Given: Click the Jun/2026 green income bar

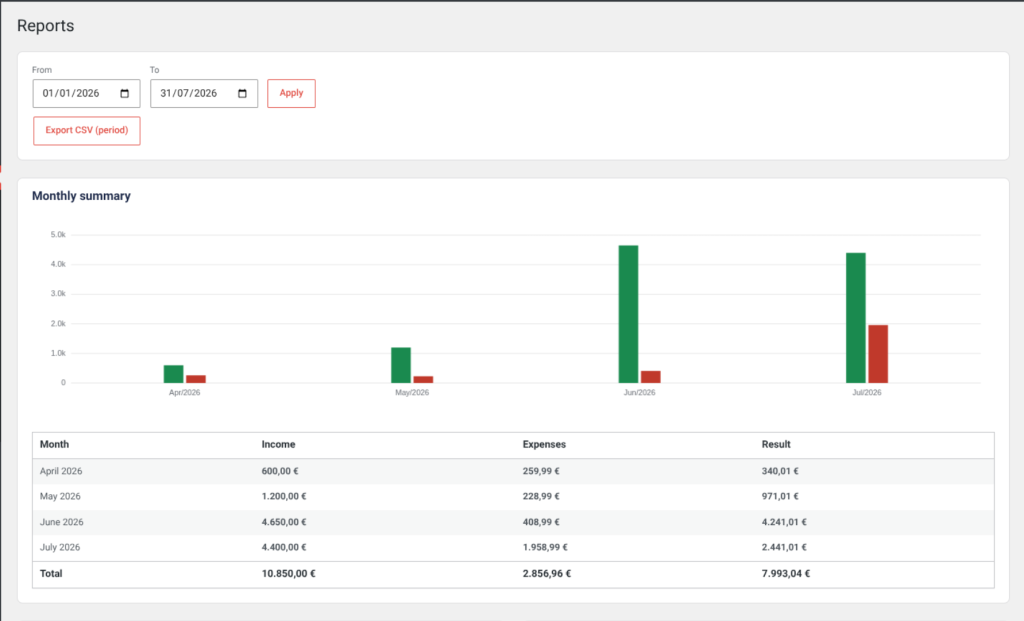Looking at the screenshot, I should click(628, 314).
